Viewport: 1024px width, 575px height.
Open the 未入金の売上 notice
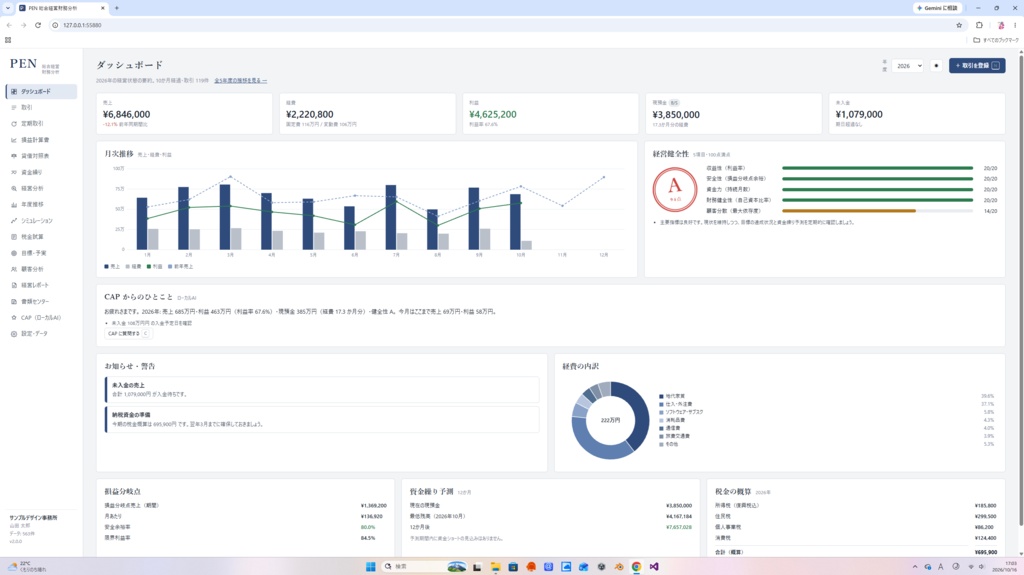322,389
